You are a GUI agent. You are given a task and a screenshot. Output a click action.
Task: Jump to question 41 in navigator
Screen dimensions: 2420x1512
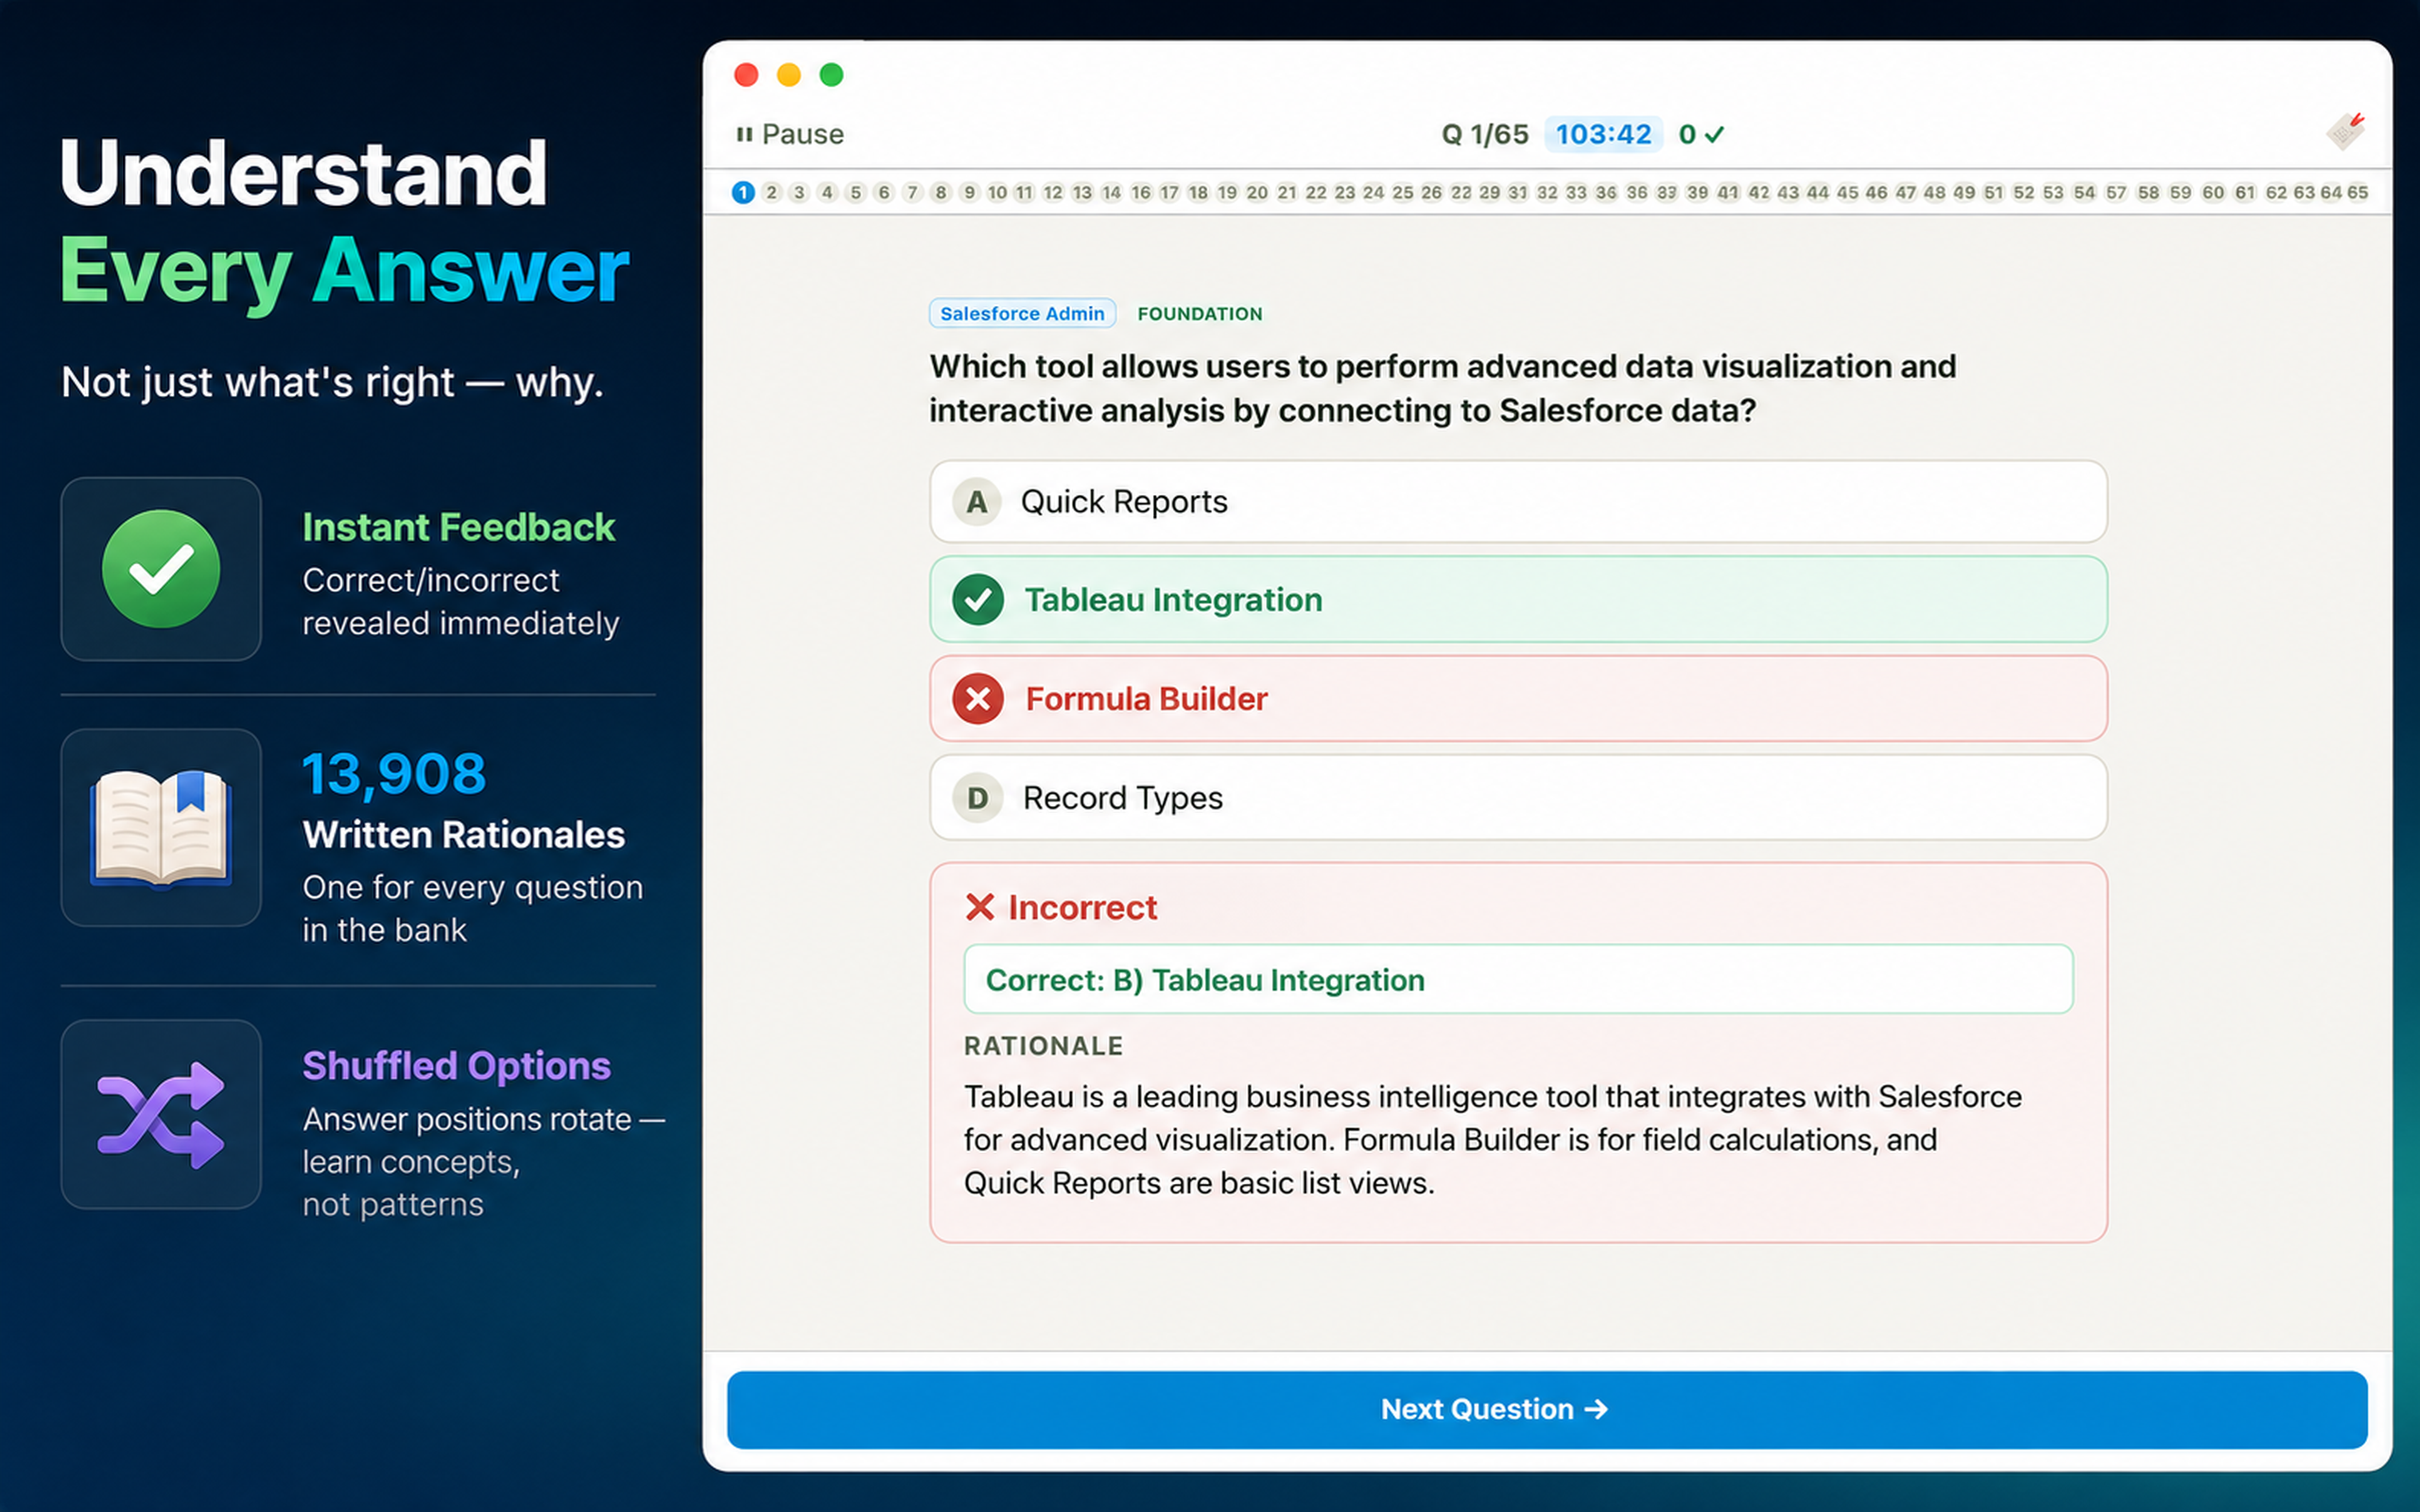[1728, 192]
